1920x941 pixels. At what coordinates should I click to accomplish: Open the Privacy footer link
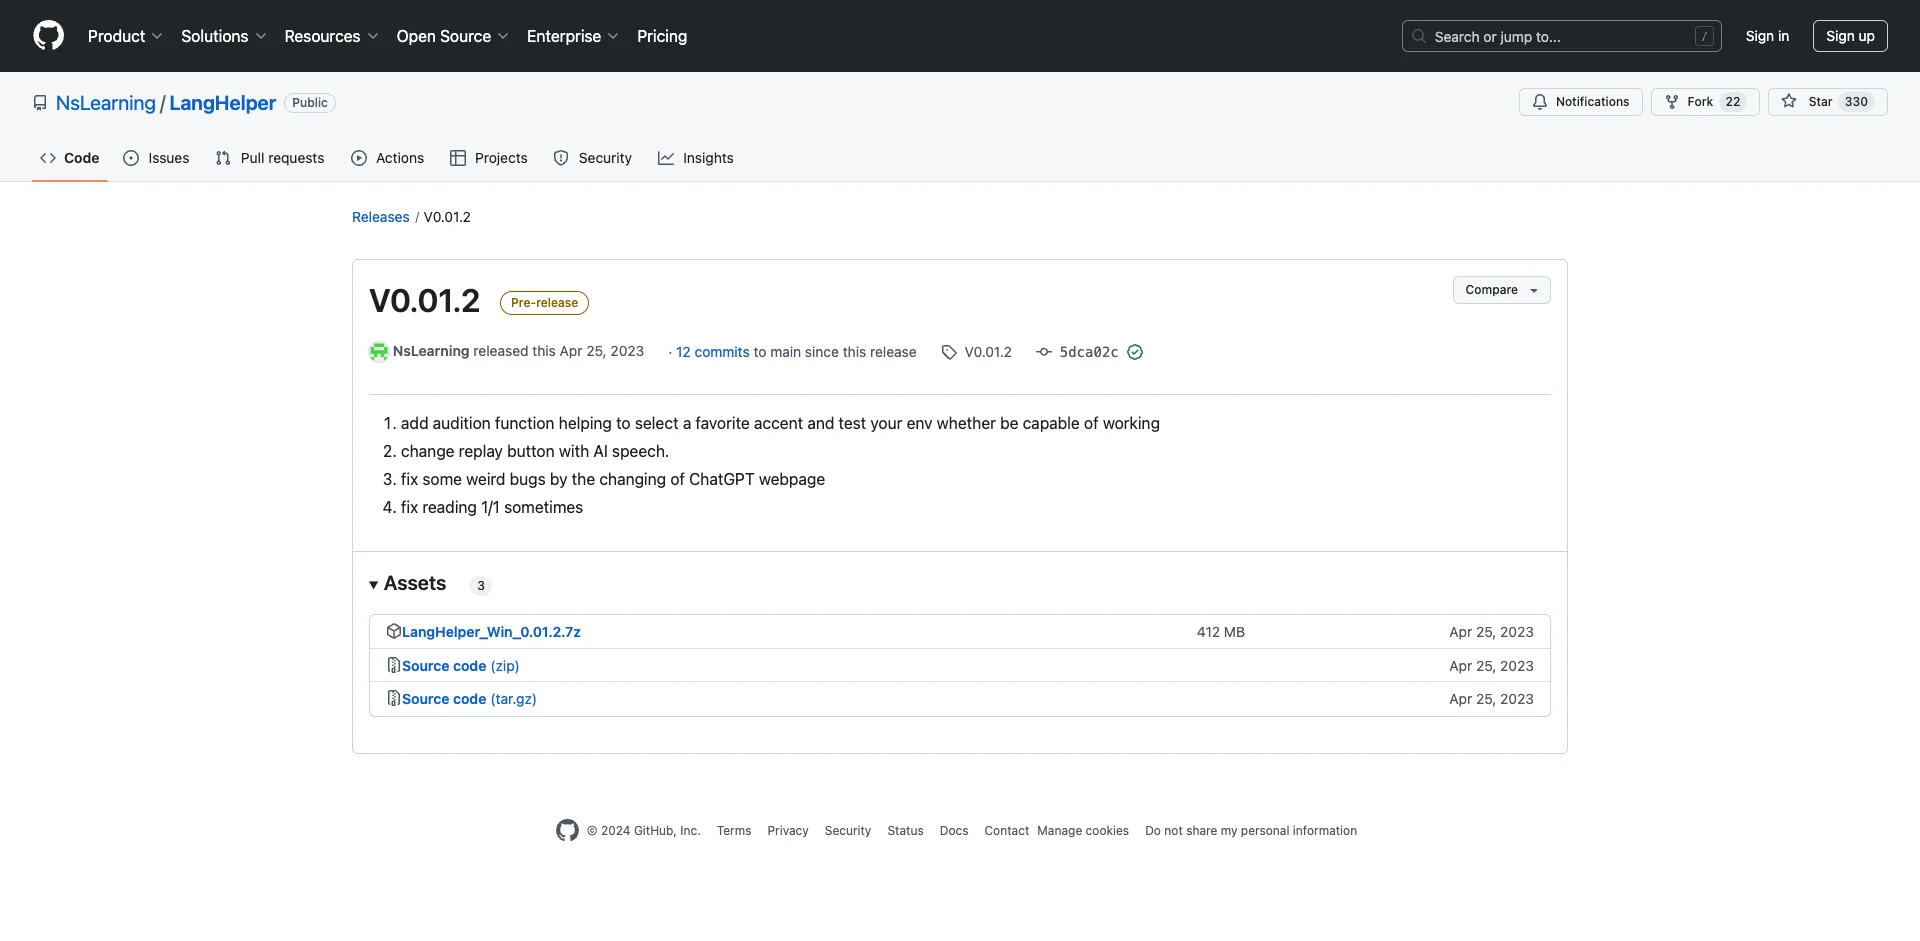click(788, 831)
